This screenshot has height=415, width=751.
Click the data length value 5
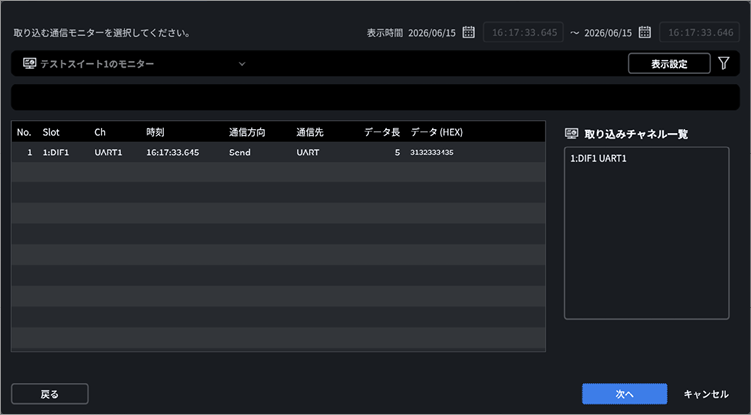(397, 152)
